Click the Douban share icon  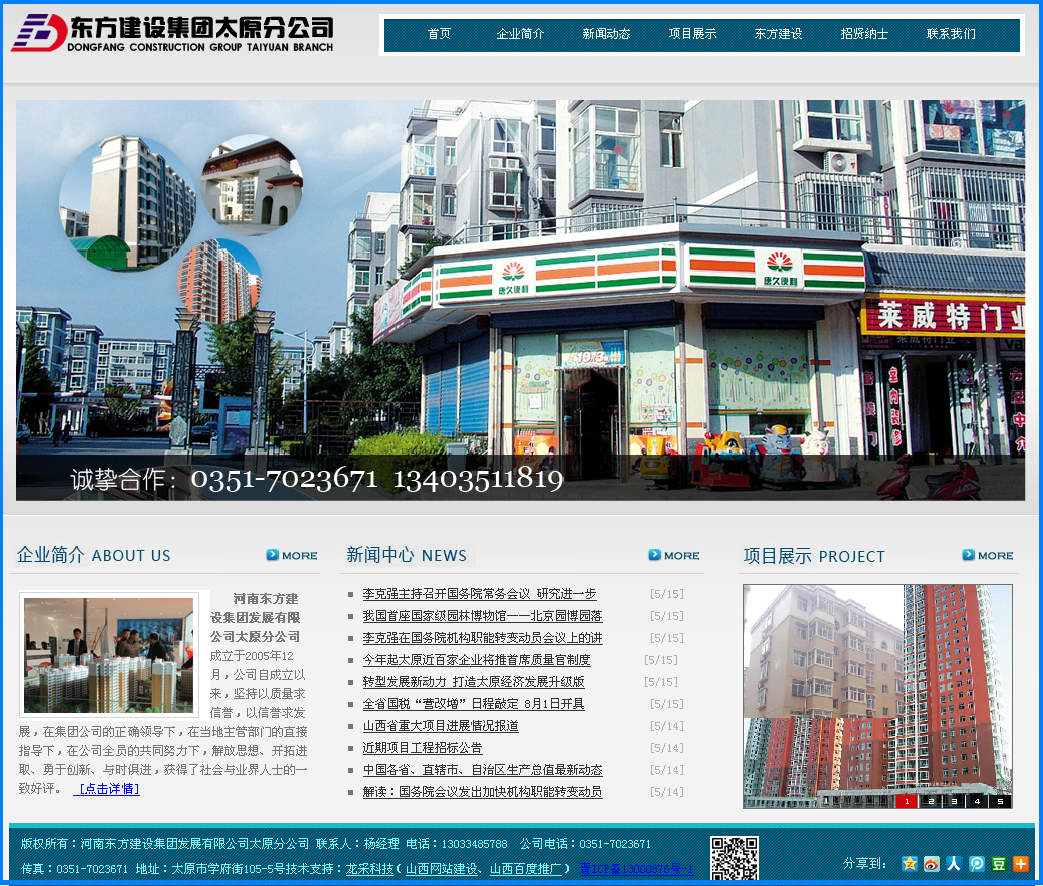click(999, 863)
